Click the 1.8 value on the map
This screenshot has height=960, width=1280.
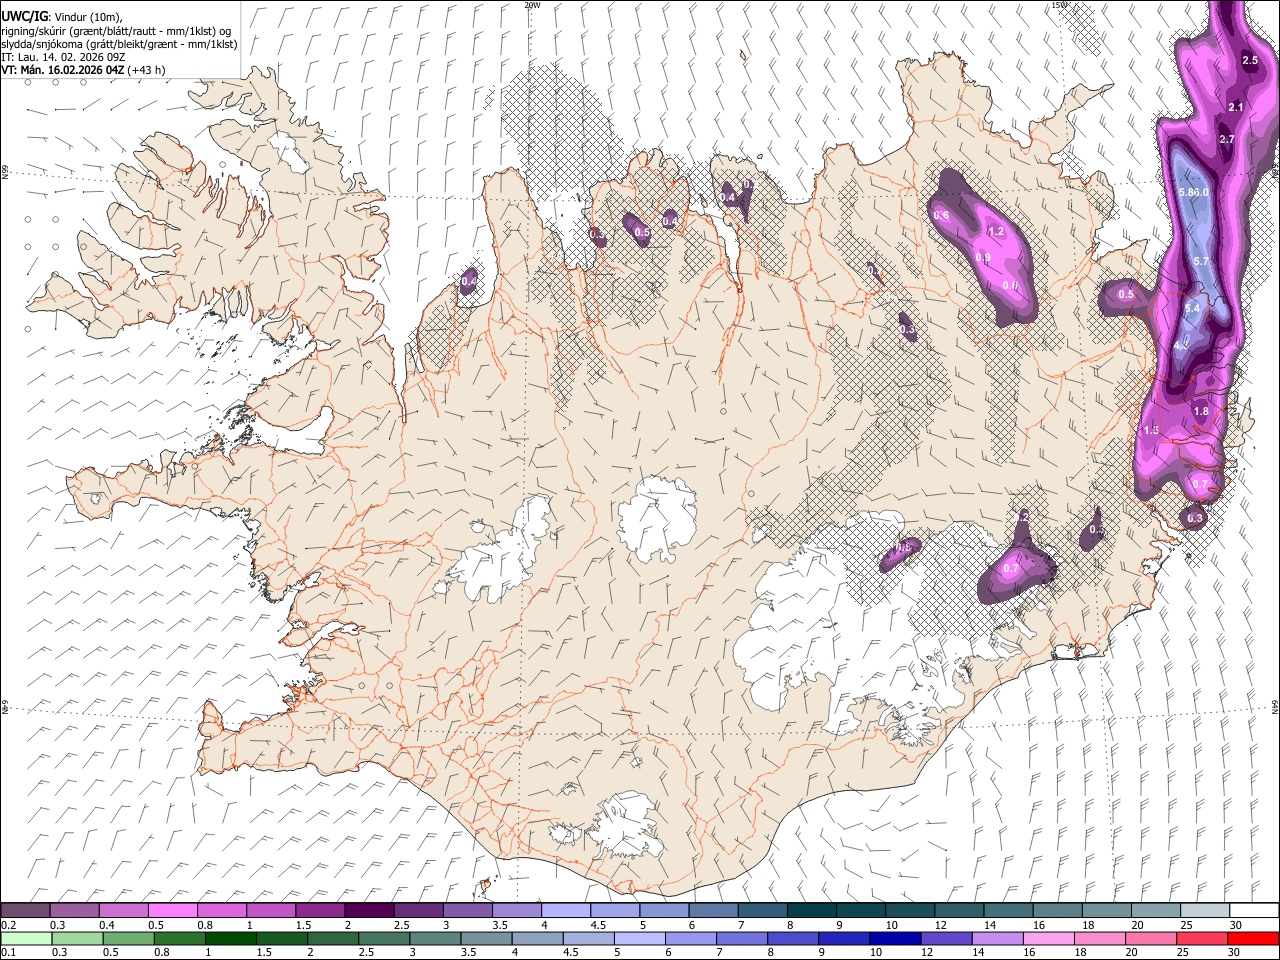1201,411
